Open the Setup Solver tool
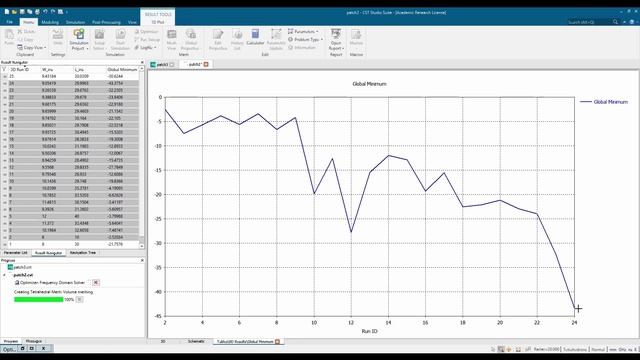The height and width of the screenshot is (360, 640). coord(99,39)
